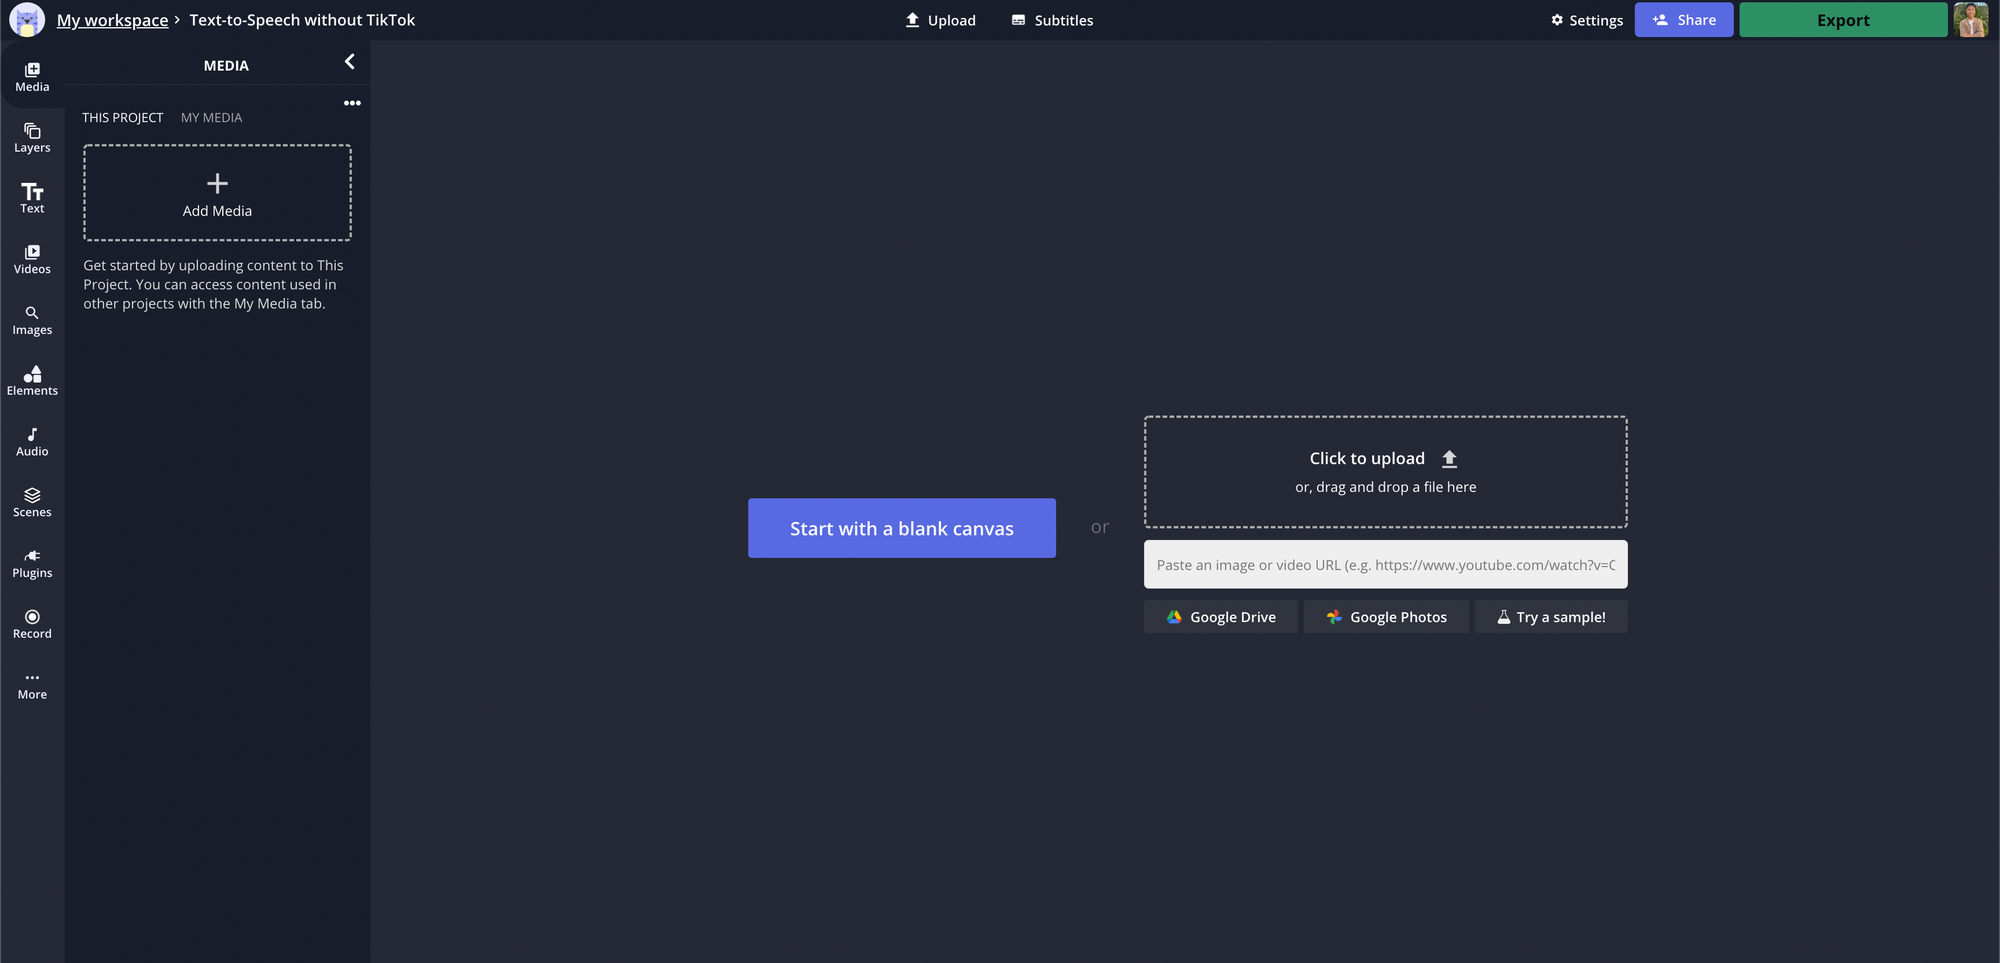Click Start with a blank canvas

[901, 528]
